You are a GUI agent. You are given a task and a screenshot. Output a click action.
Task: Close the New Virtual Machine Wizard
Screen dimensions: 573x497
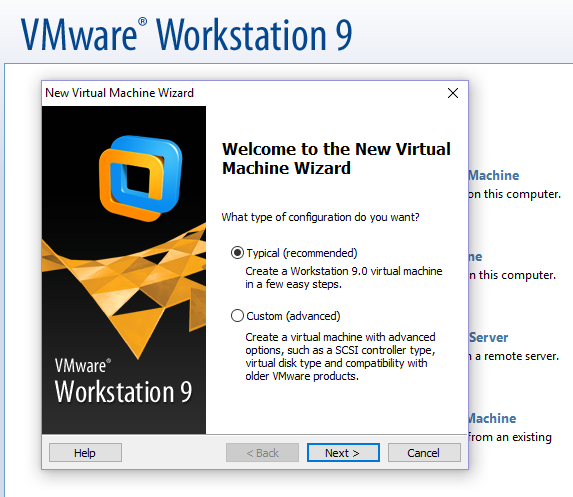pos(453,93)
